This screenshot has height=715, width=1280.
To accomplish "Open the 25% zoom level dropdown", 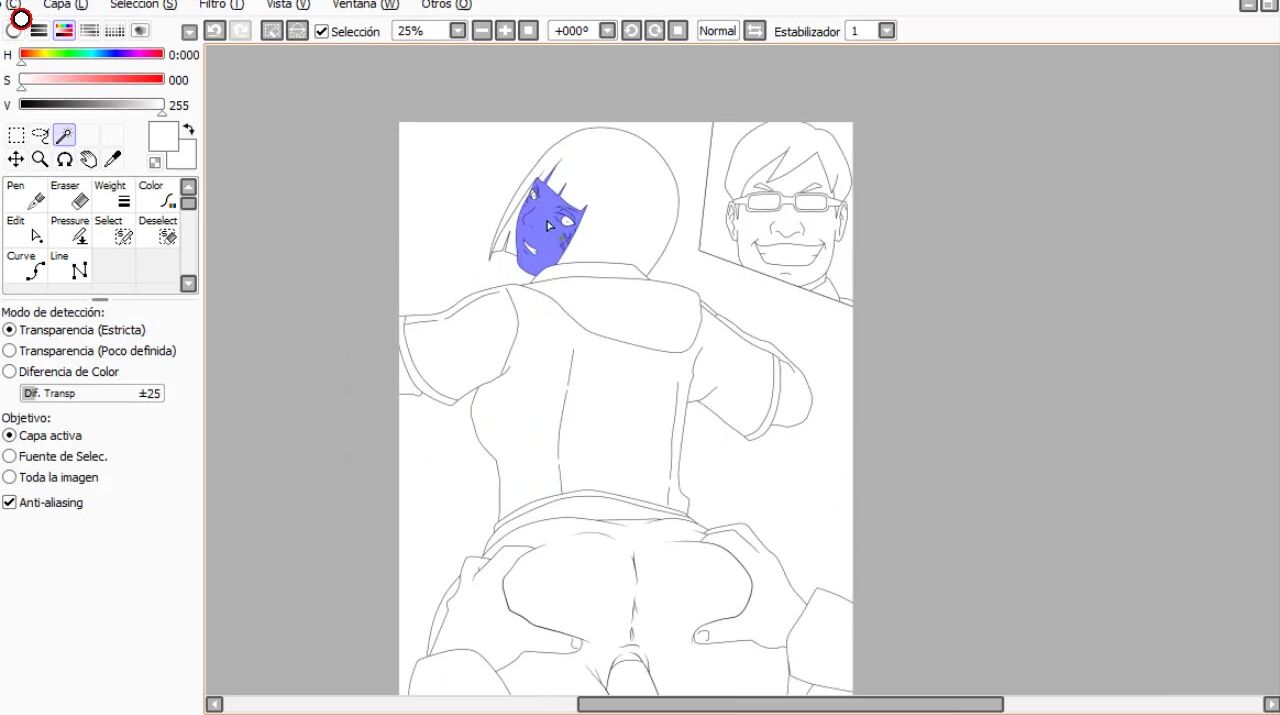I will click(x=458, y=31).
